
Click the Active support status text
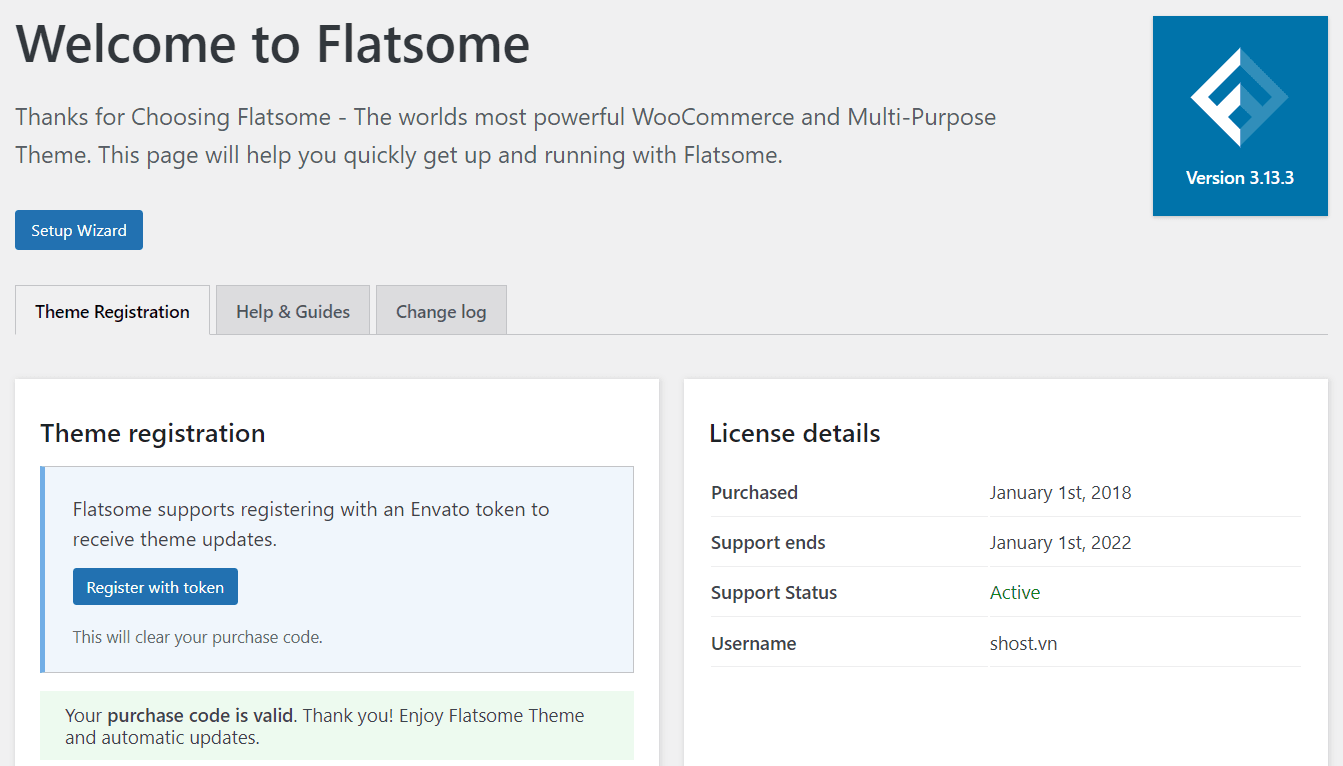[x=1014, y=592]
